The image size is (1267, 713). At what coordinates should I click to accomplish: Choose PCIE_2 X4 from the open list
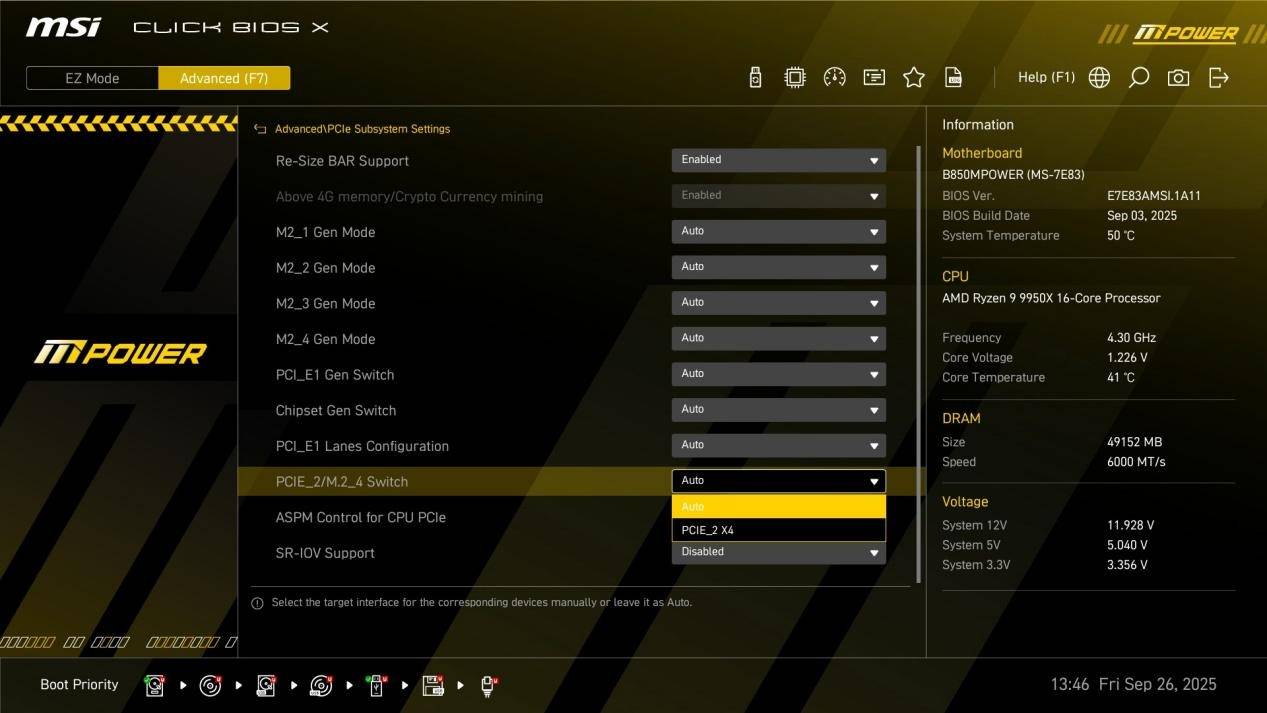coord(778,530)
